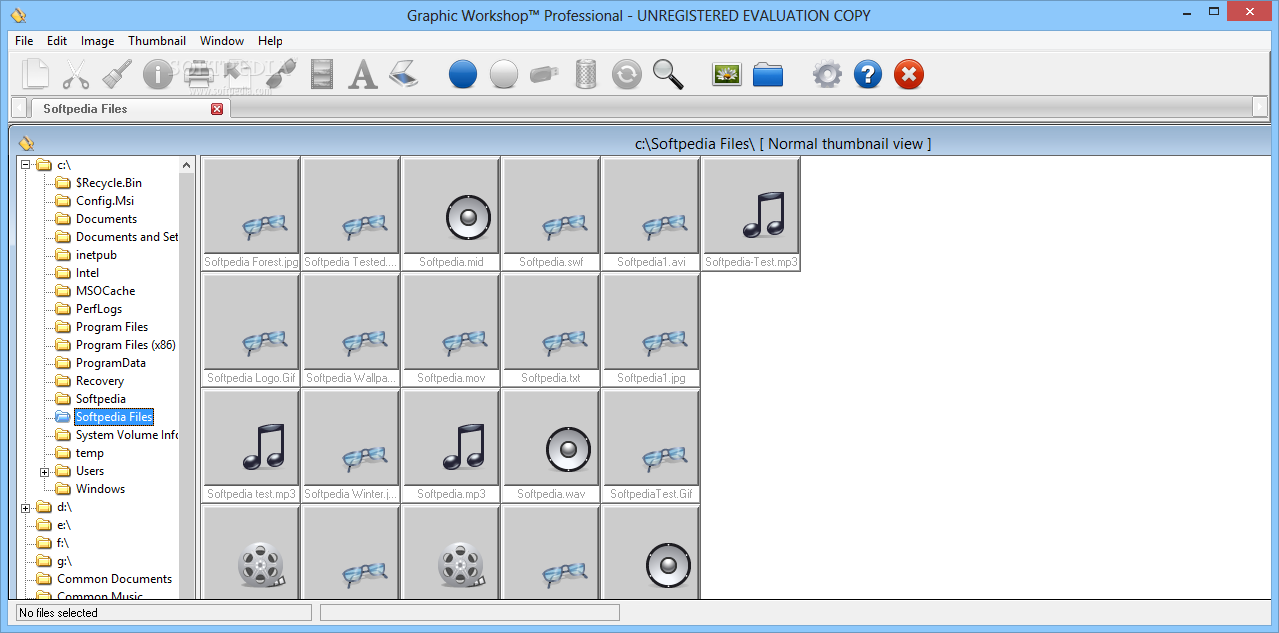
Task: Click the filmstrip toolbar icon
Action: [x=322, y=74]
